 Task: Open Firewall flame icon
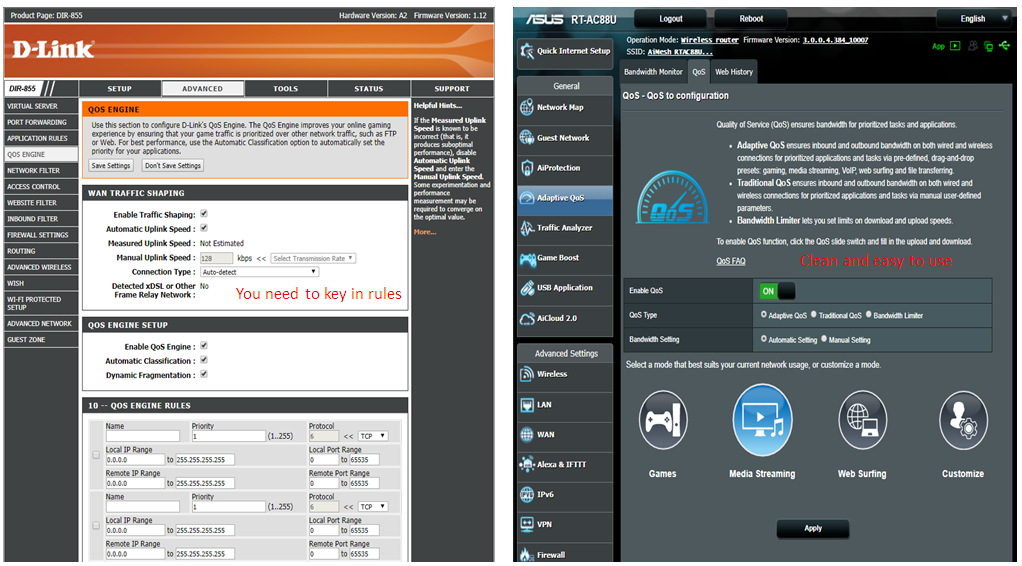[x=527, y=554]
